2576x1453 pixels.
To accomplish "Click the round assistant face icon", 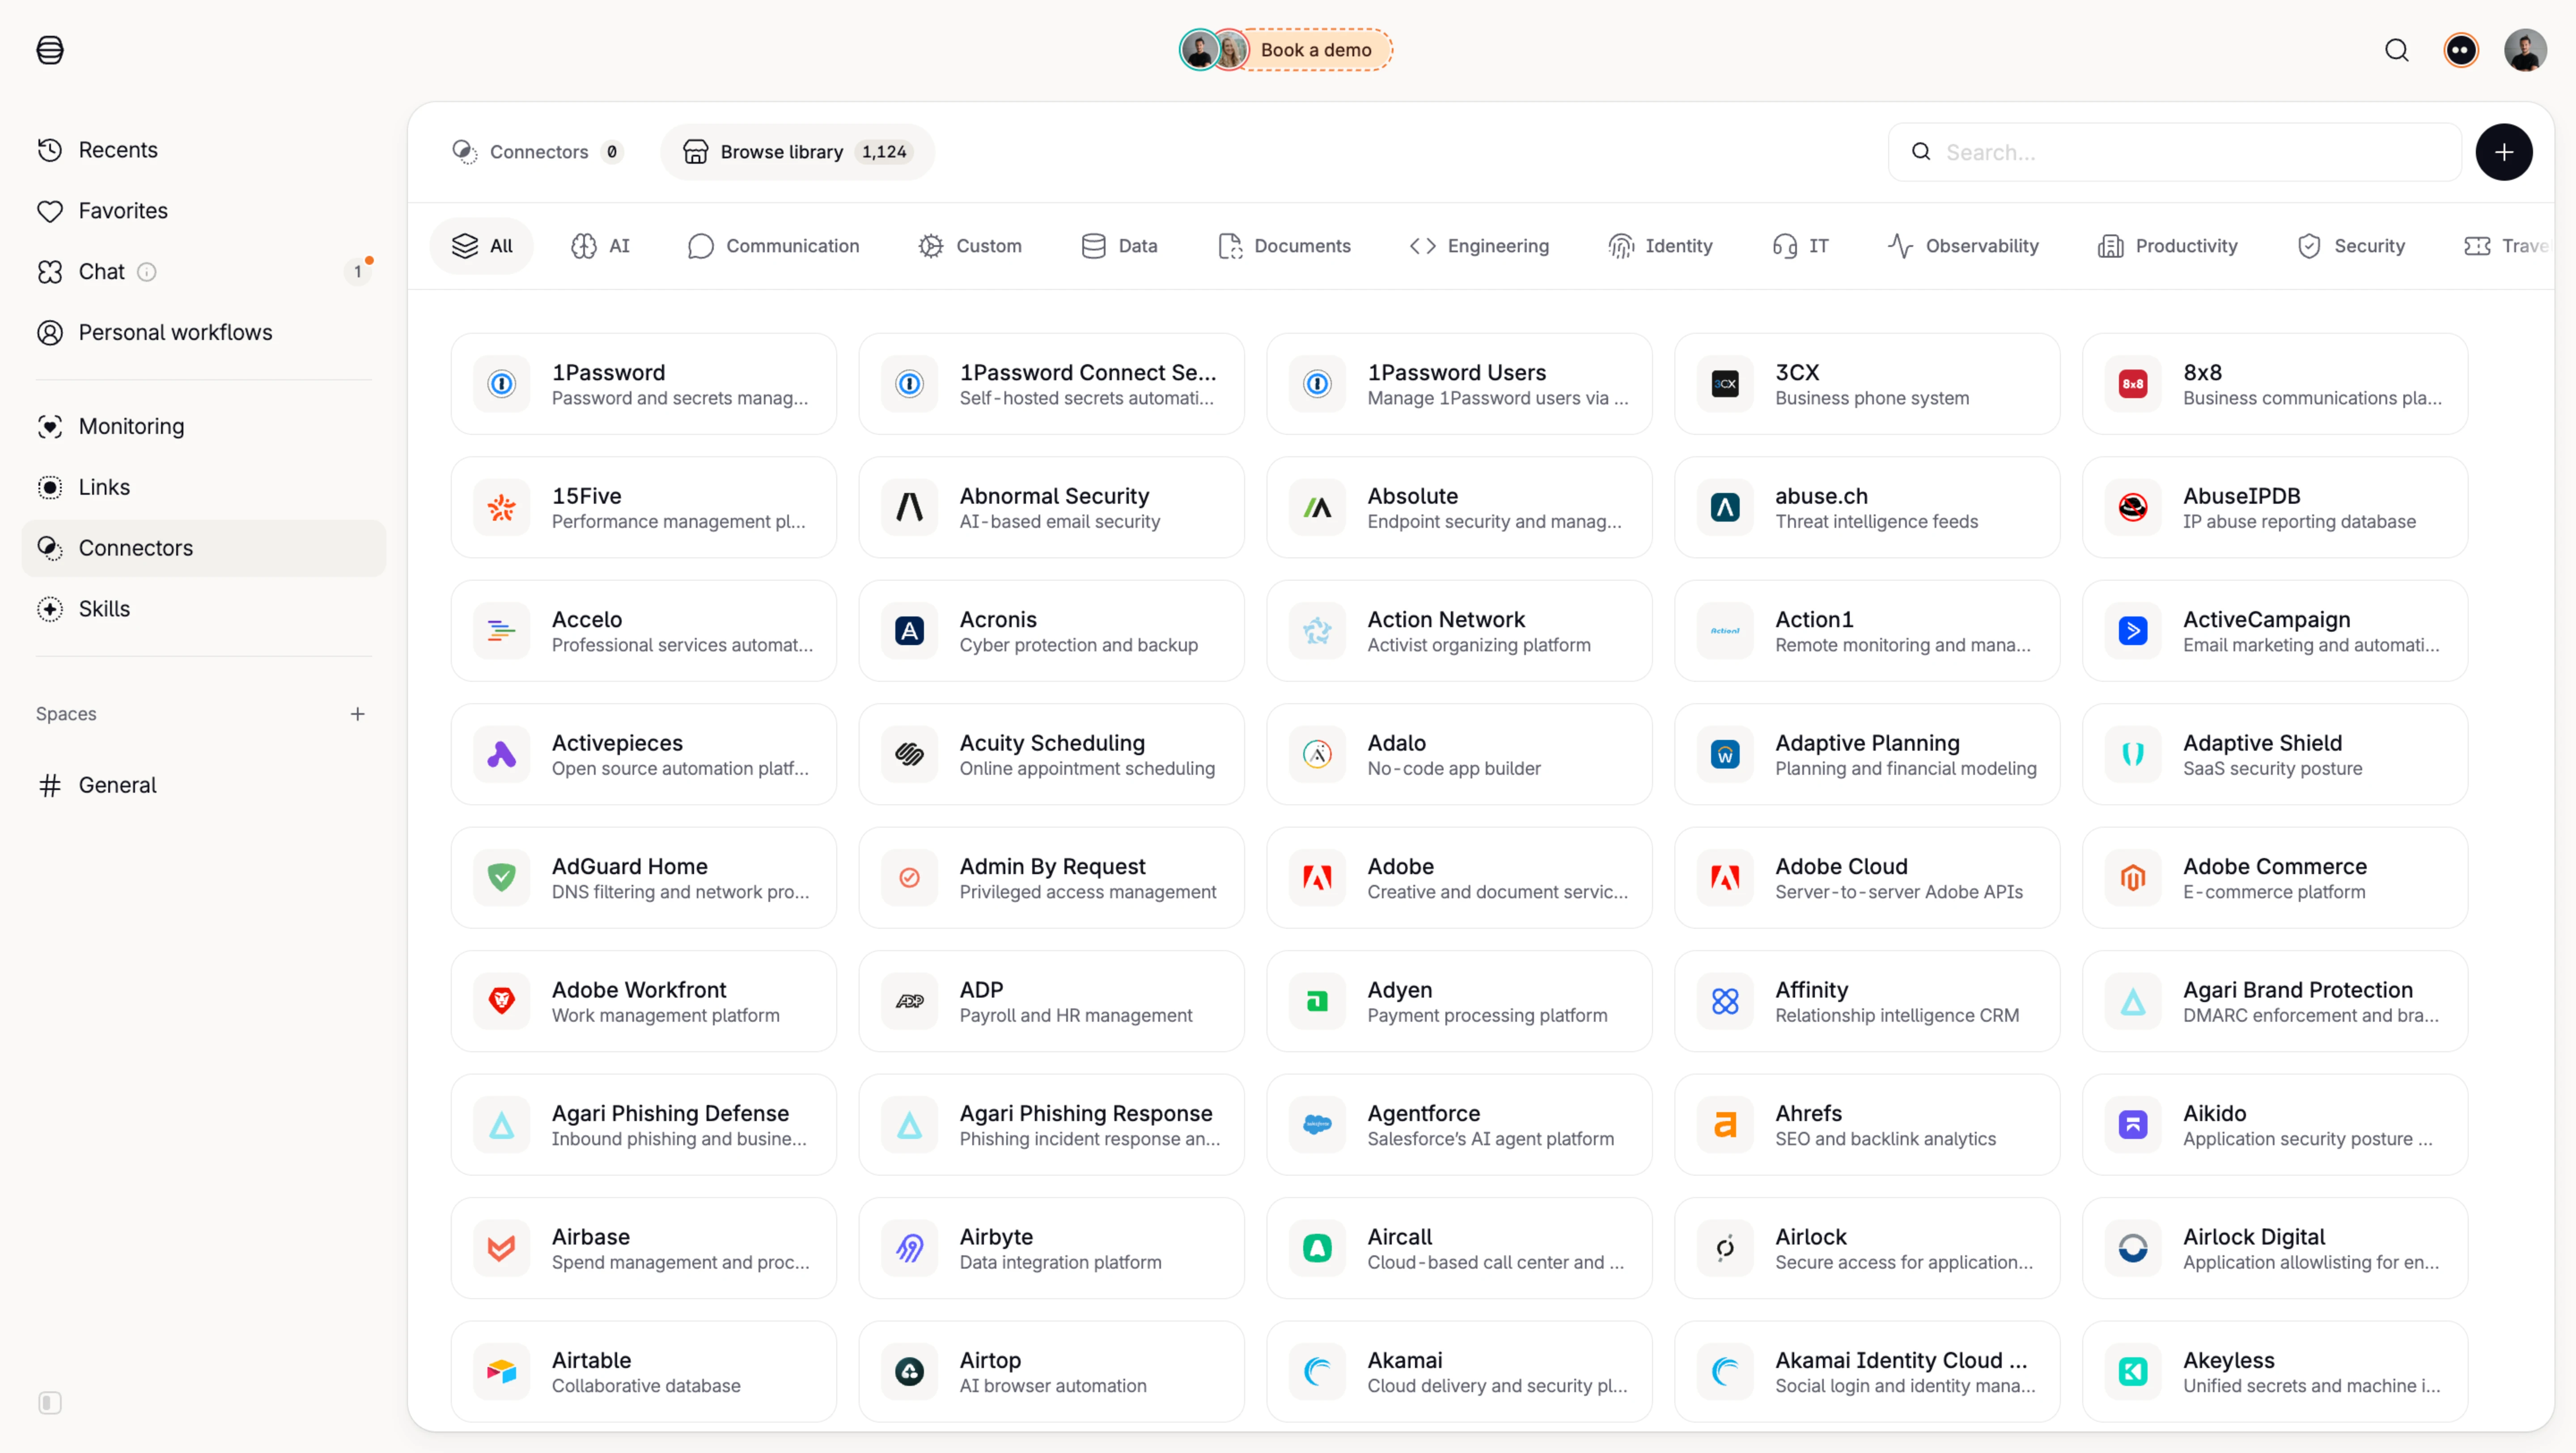I will tap(2461, 50).
